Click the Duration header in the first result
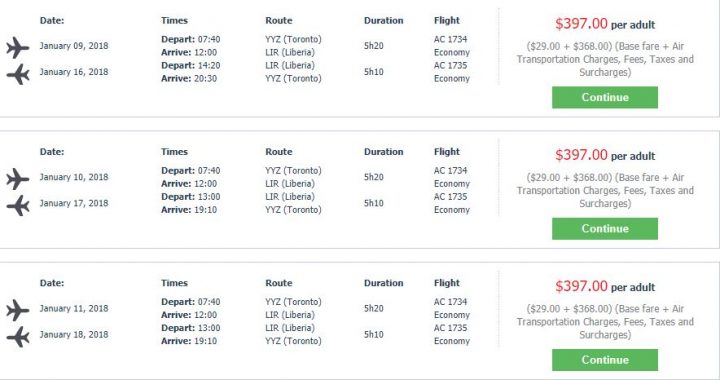Screen dimensions: 720x380 383,21
